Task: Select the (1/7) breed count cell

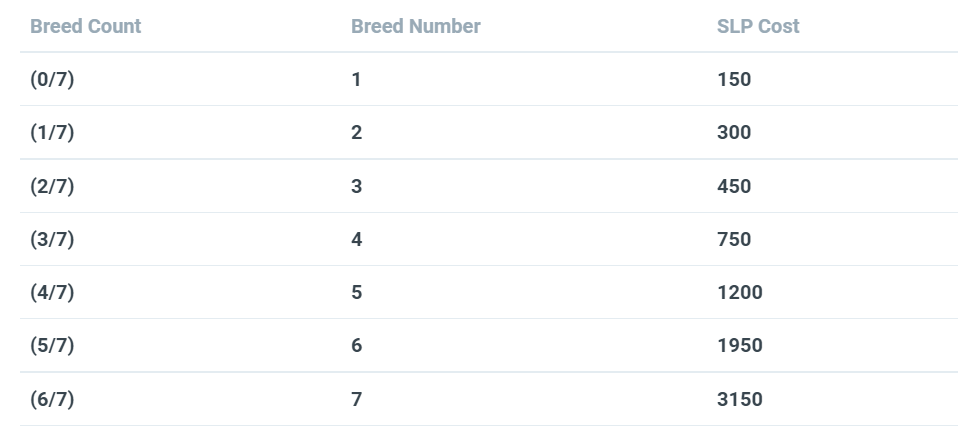Action: point(52,132)
